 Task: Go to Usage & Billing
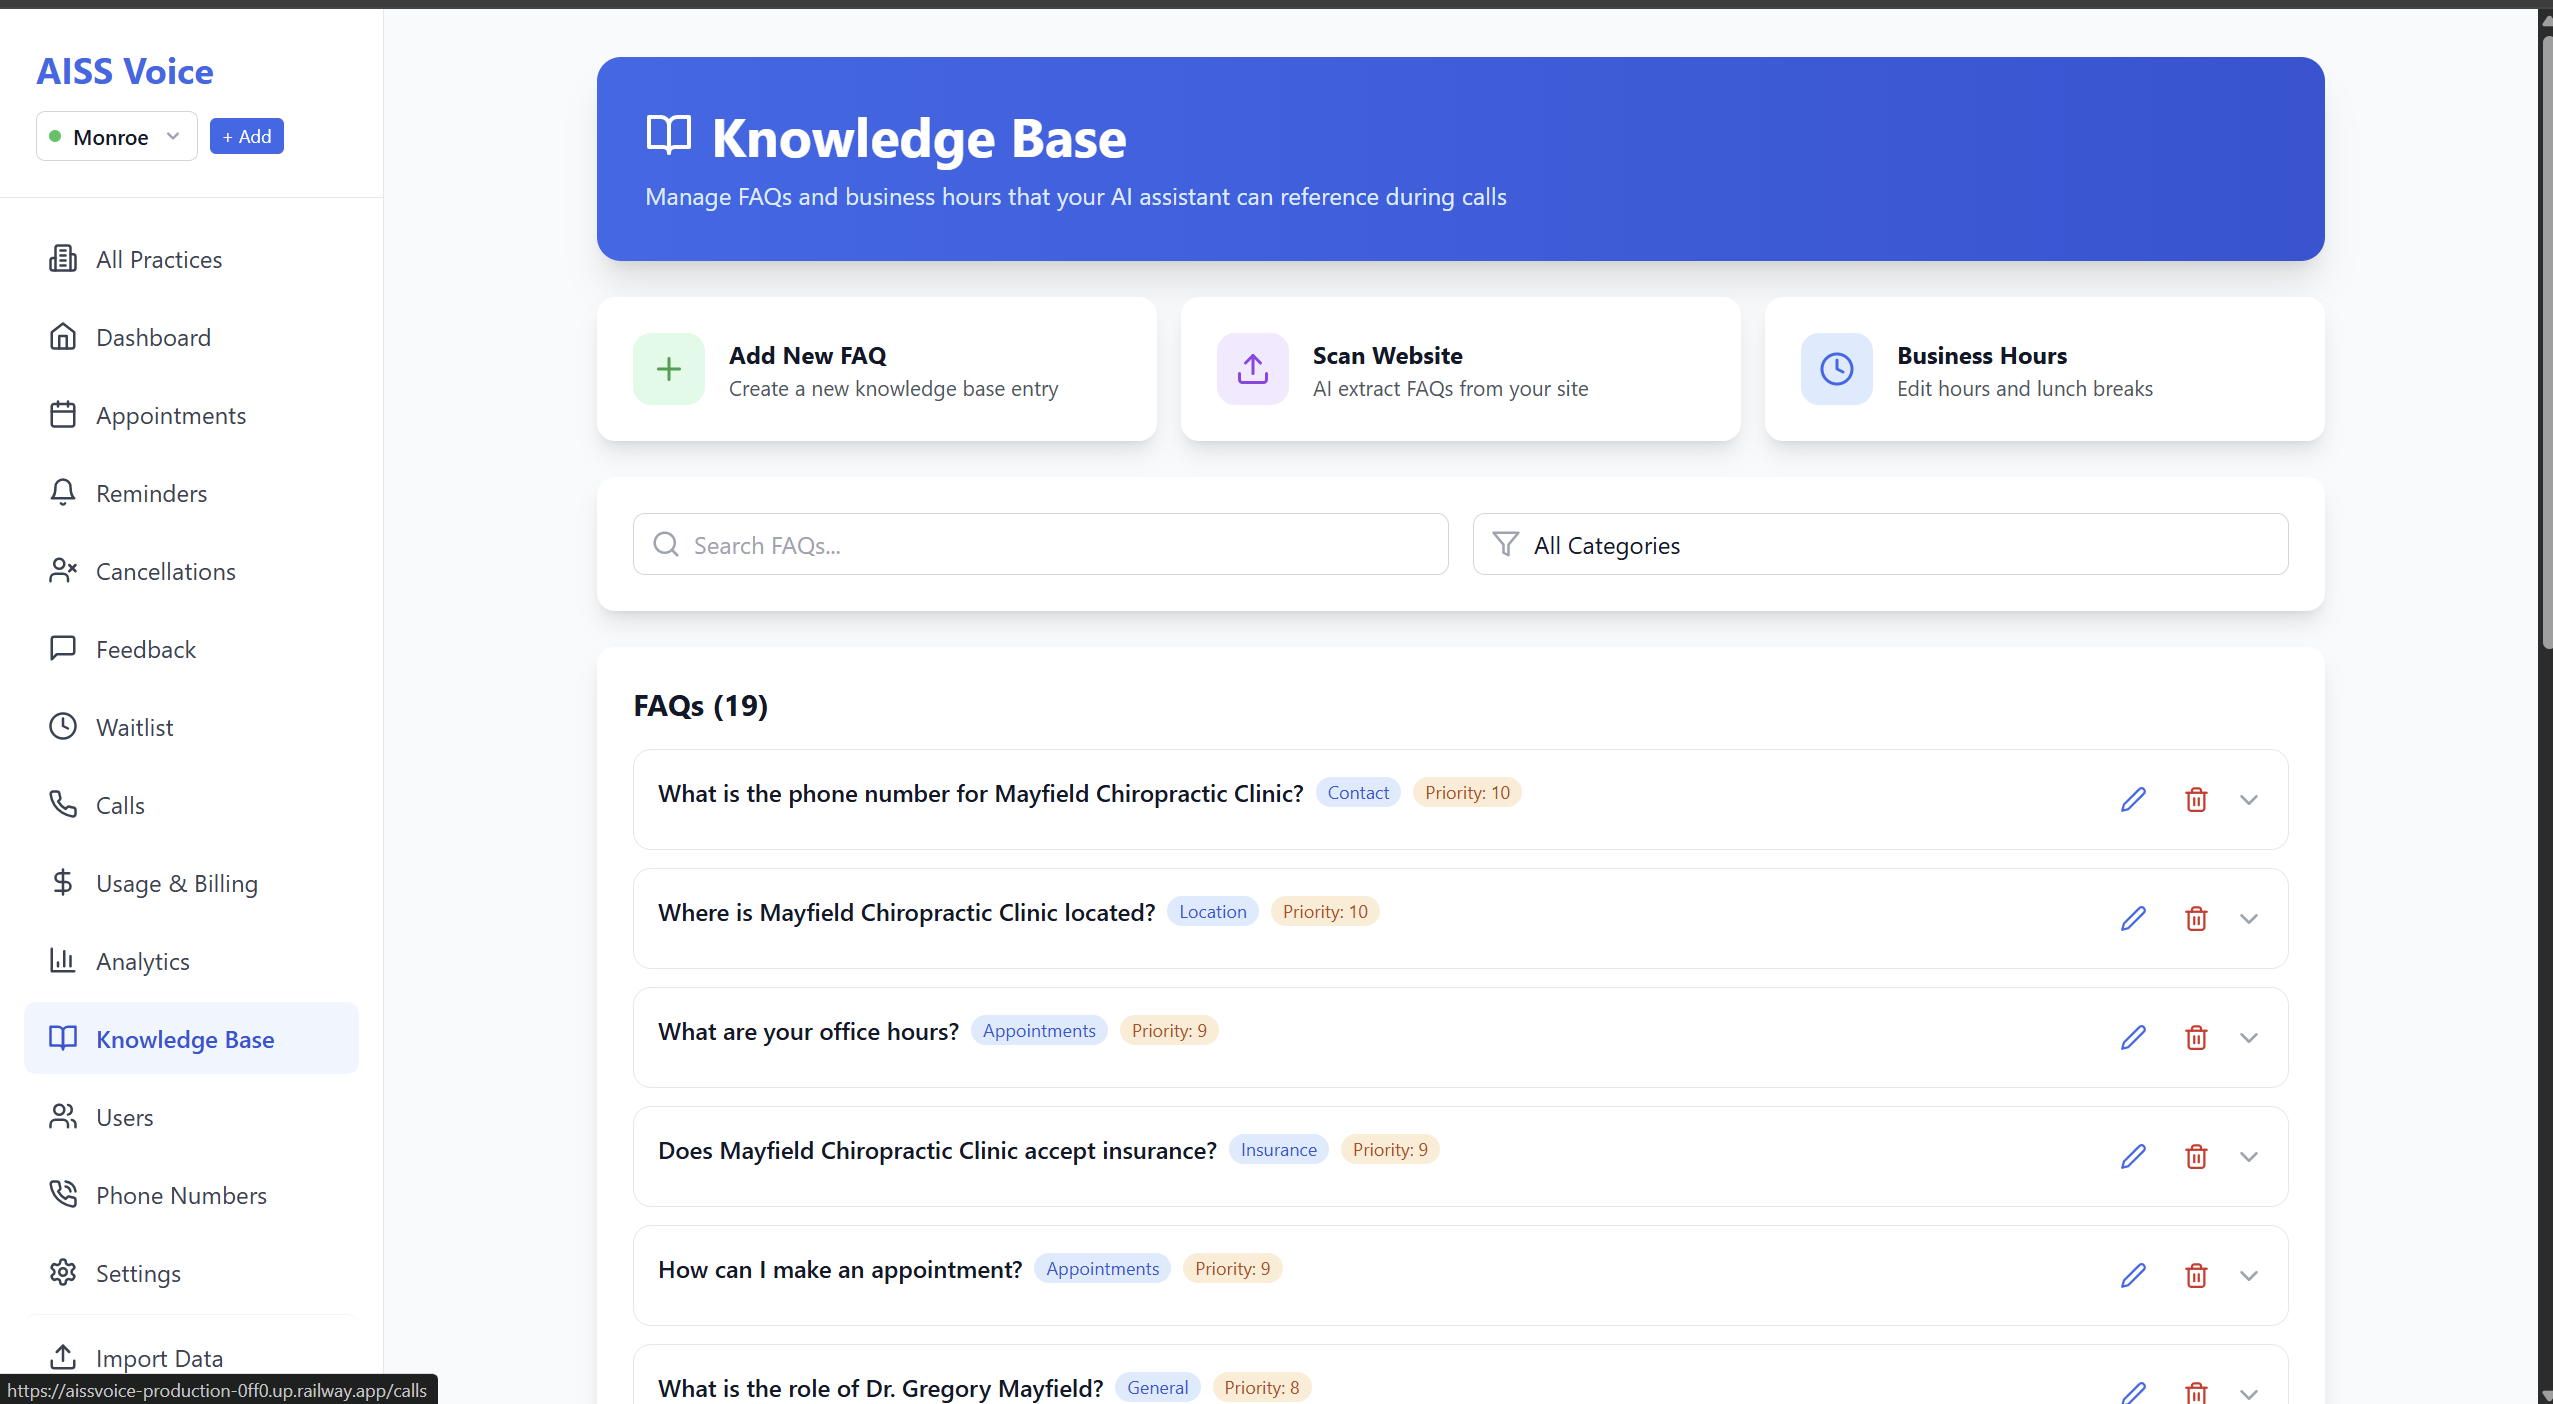[x=191, y=883]
